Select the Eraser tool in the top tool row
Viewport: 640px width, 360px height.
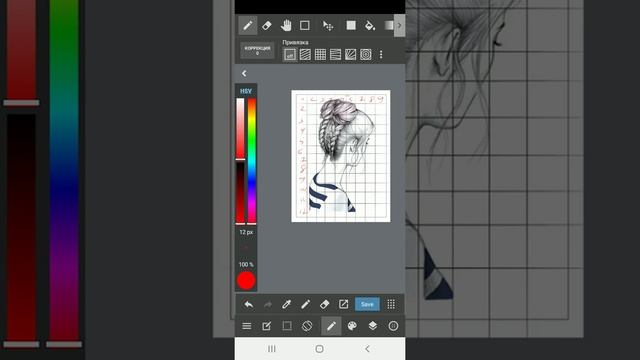coord(267,25)
